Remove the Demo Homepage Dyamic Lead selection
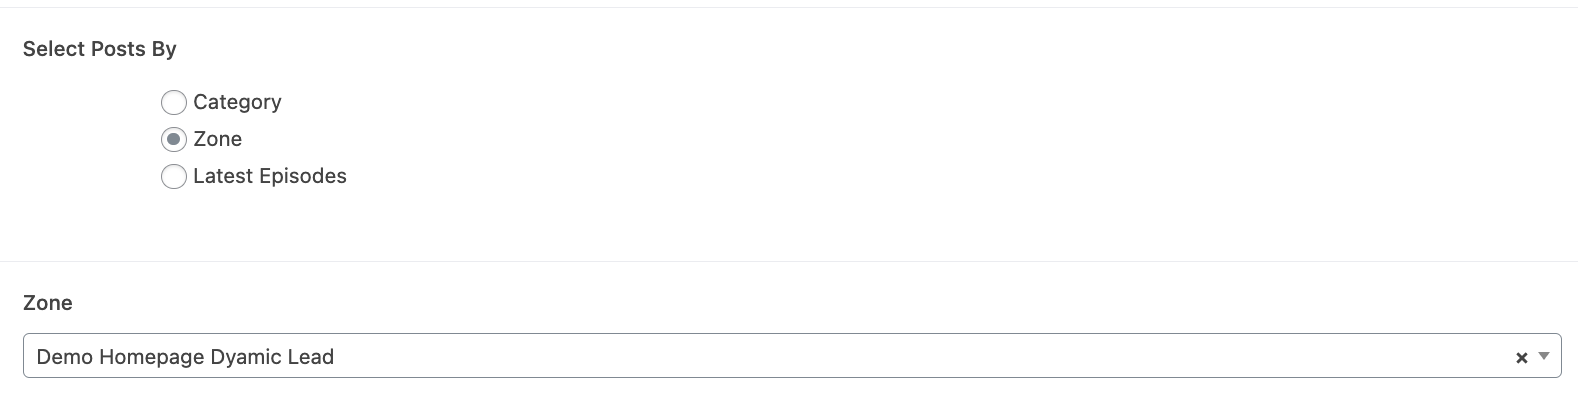Image resolution: width=1578 pixels, height=402 pixels. pyautogui.click(x=1521, y=357)
